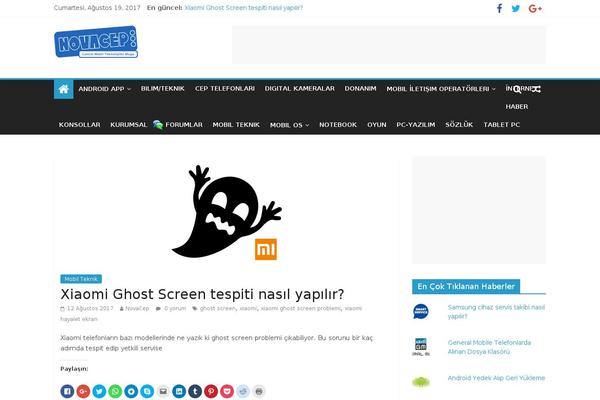Open the KONSOLLAR menu item
Screen dimensions: 600x400
point(80,125)
